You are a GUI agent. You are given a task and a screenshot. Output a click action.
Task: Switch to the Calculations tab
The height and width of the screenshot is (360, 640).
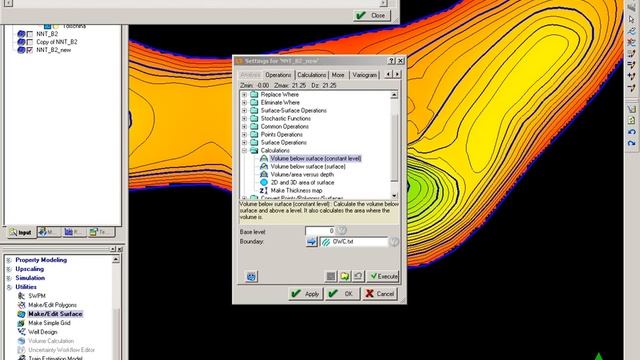tap(311, 75)
